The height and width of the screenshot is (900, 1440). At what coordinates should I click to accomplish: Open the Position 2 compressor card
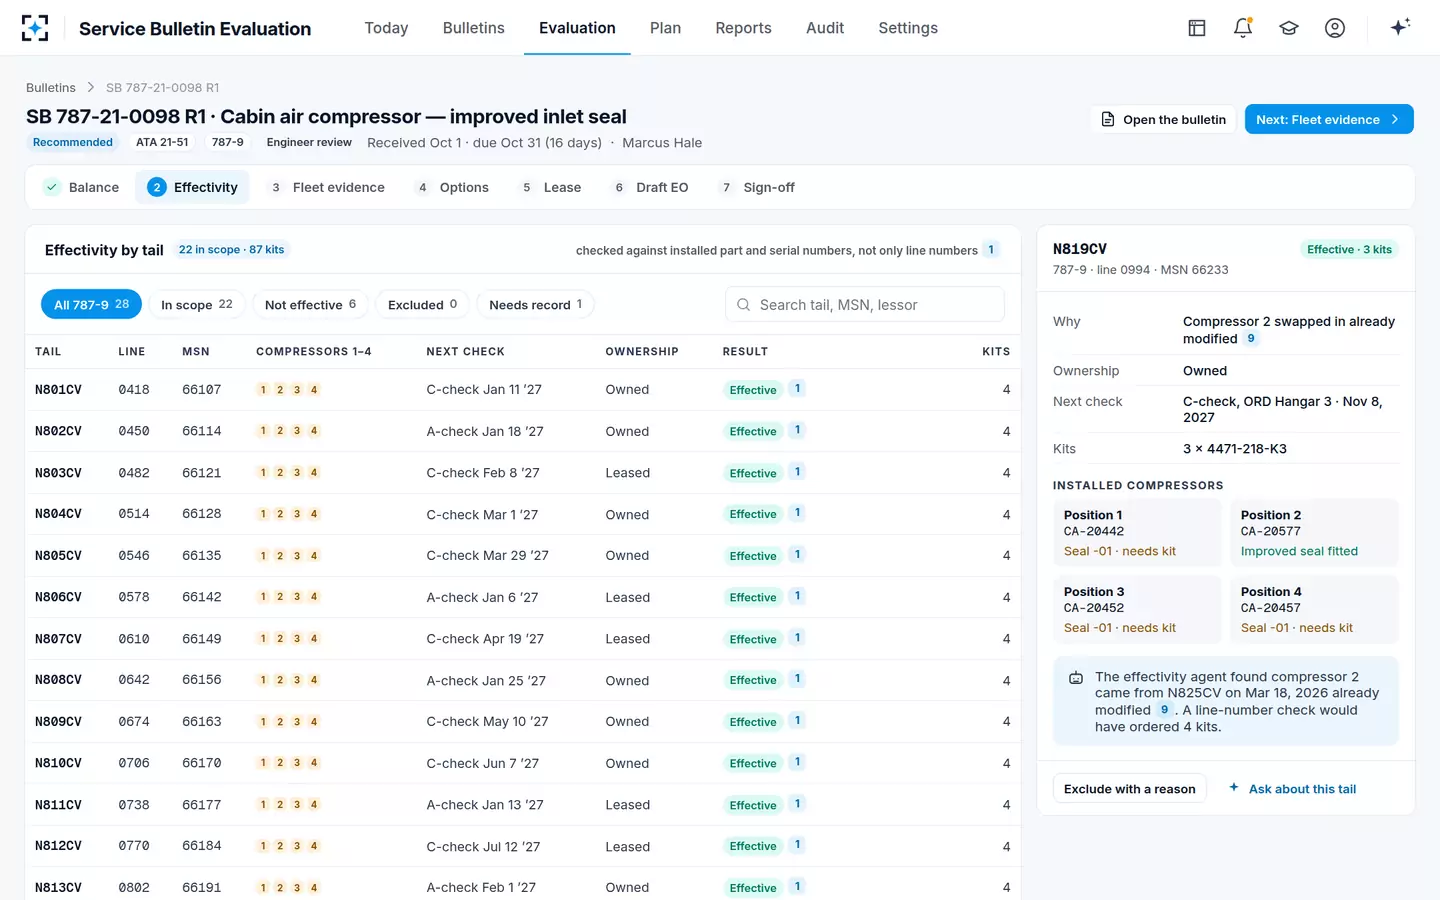[1314, 533]
